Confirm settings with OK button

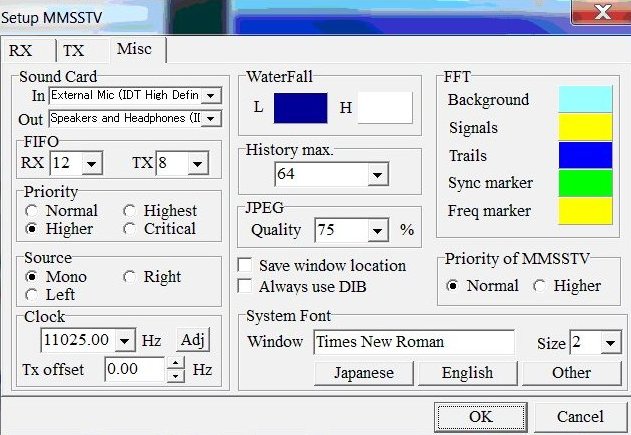click(480, 417)
